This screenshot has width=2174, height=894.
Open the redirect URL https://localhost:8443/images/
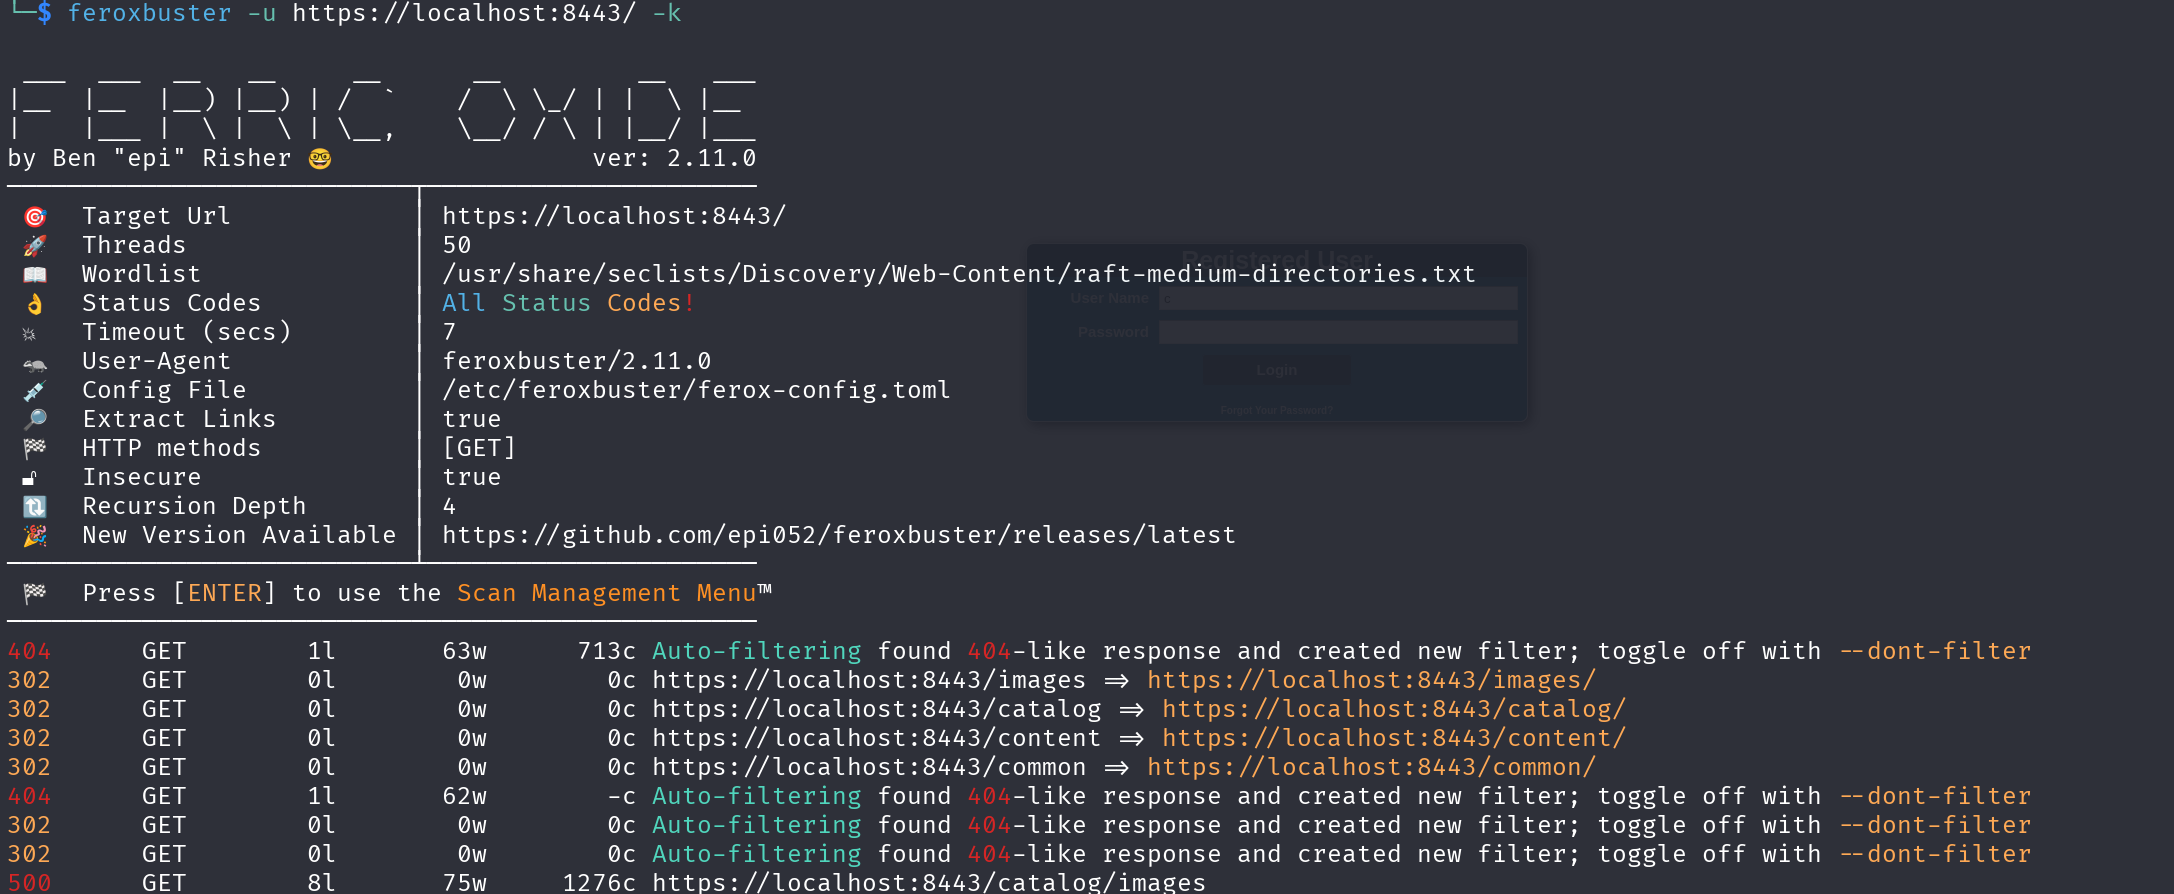1371,681
